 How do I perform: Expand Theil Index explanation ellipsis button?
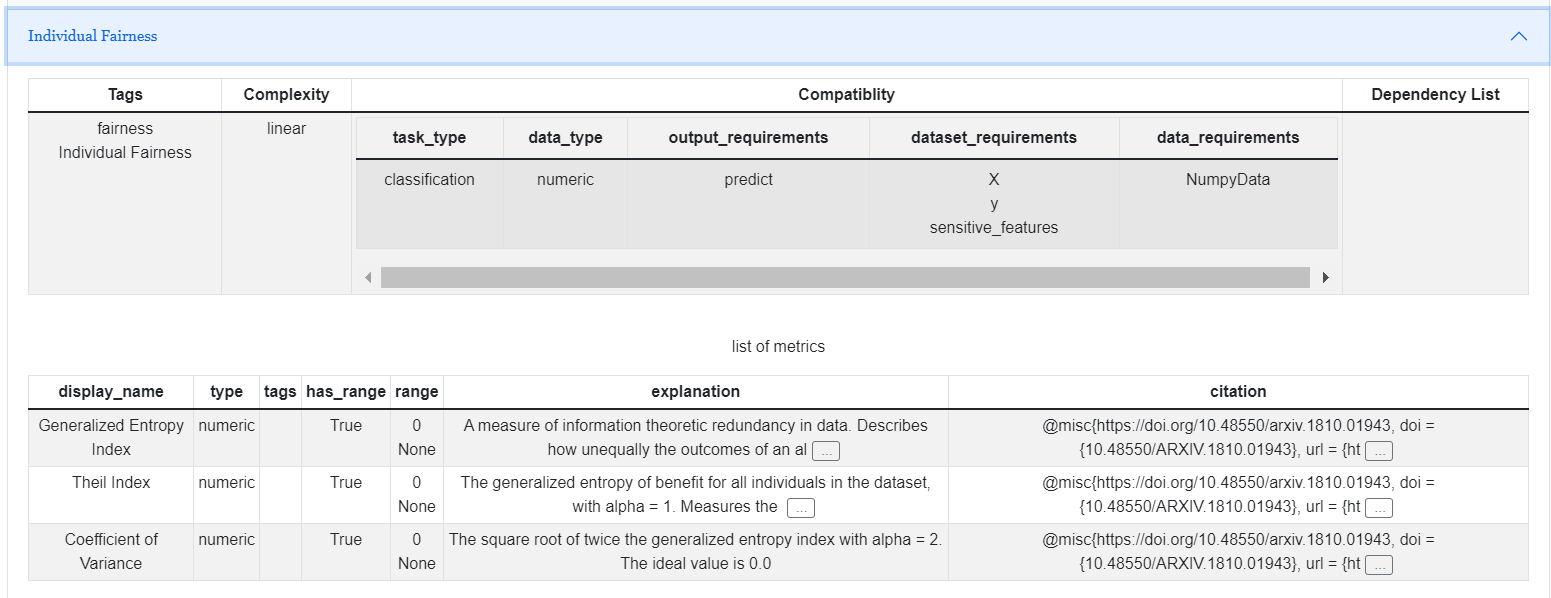(801, 508)
